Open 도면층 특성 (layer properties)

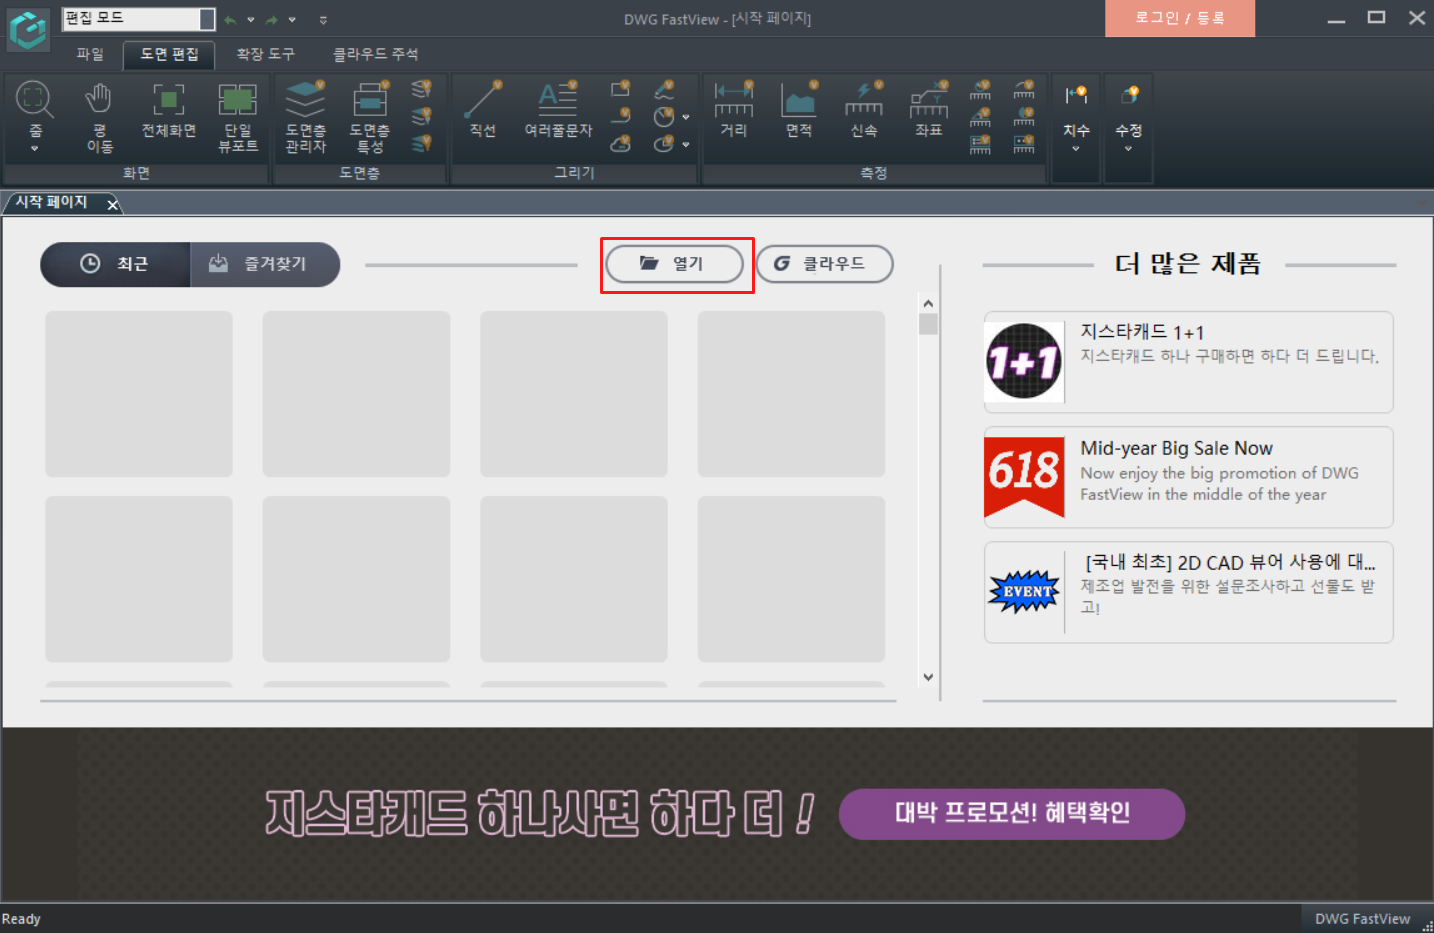click(x=370, y=117)
